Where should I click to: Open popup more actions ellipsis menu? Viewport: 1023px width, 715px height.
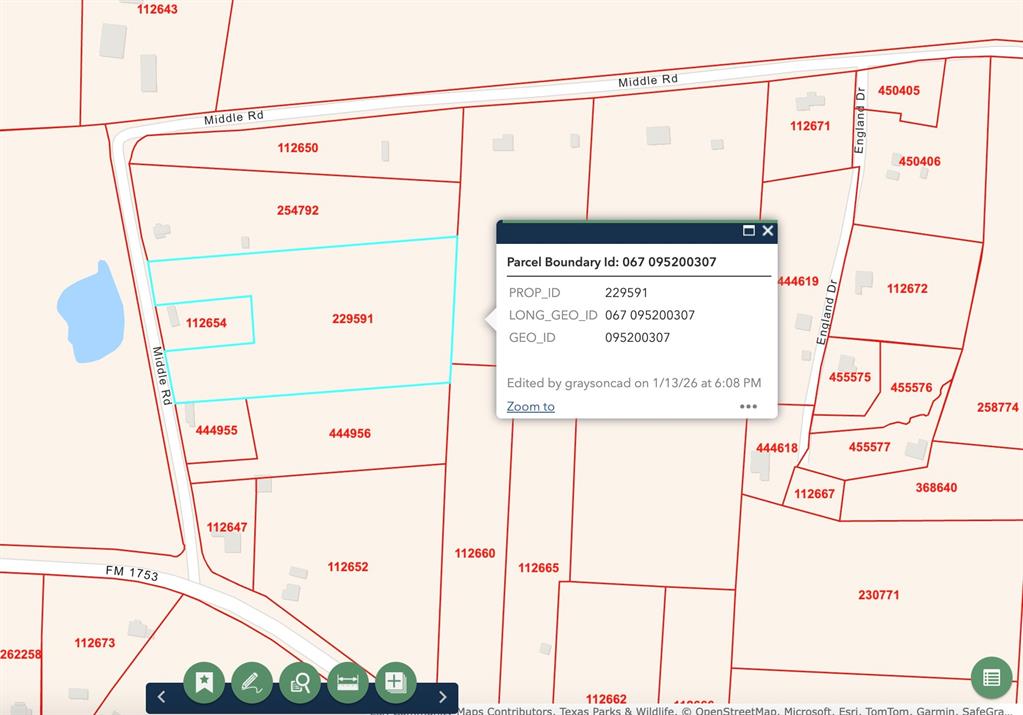coord(748,407)
